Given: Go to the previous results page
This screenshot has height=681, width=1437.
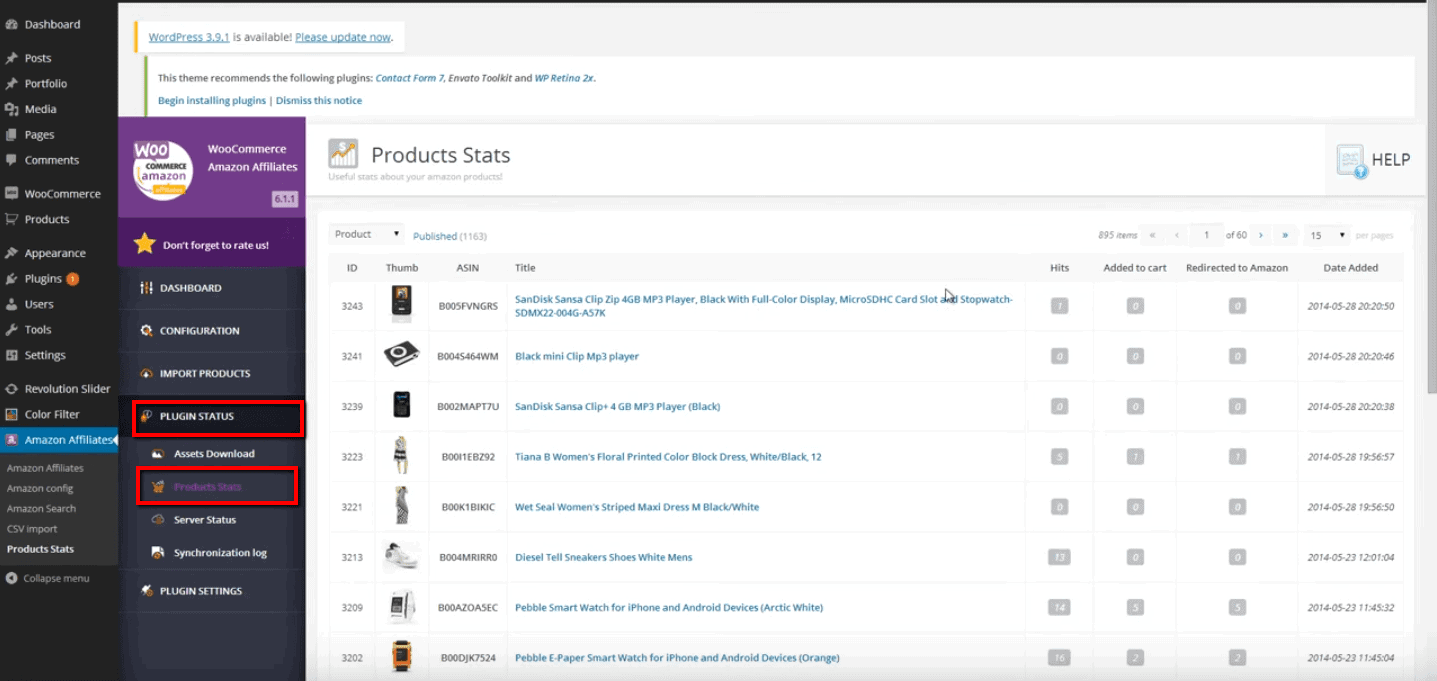Looking at the screenshot, I should click(x=1177, y=235).
